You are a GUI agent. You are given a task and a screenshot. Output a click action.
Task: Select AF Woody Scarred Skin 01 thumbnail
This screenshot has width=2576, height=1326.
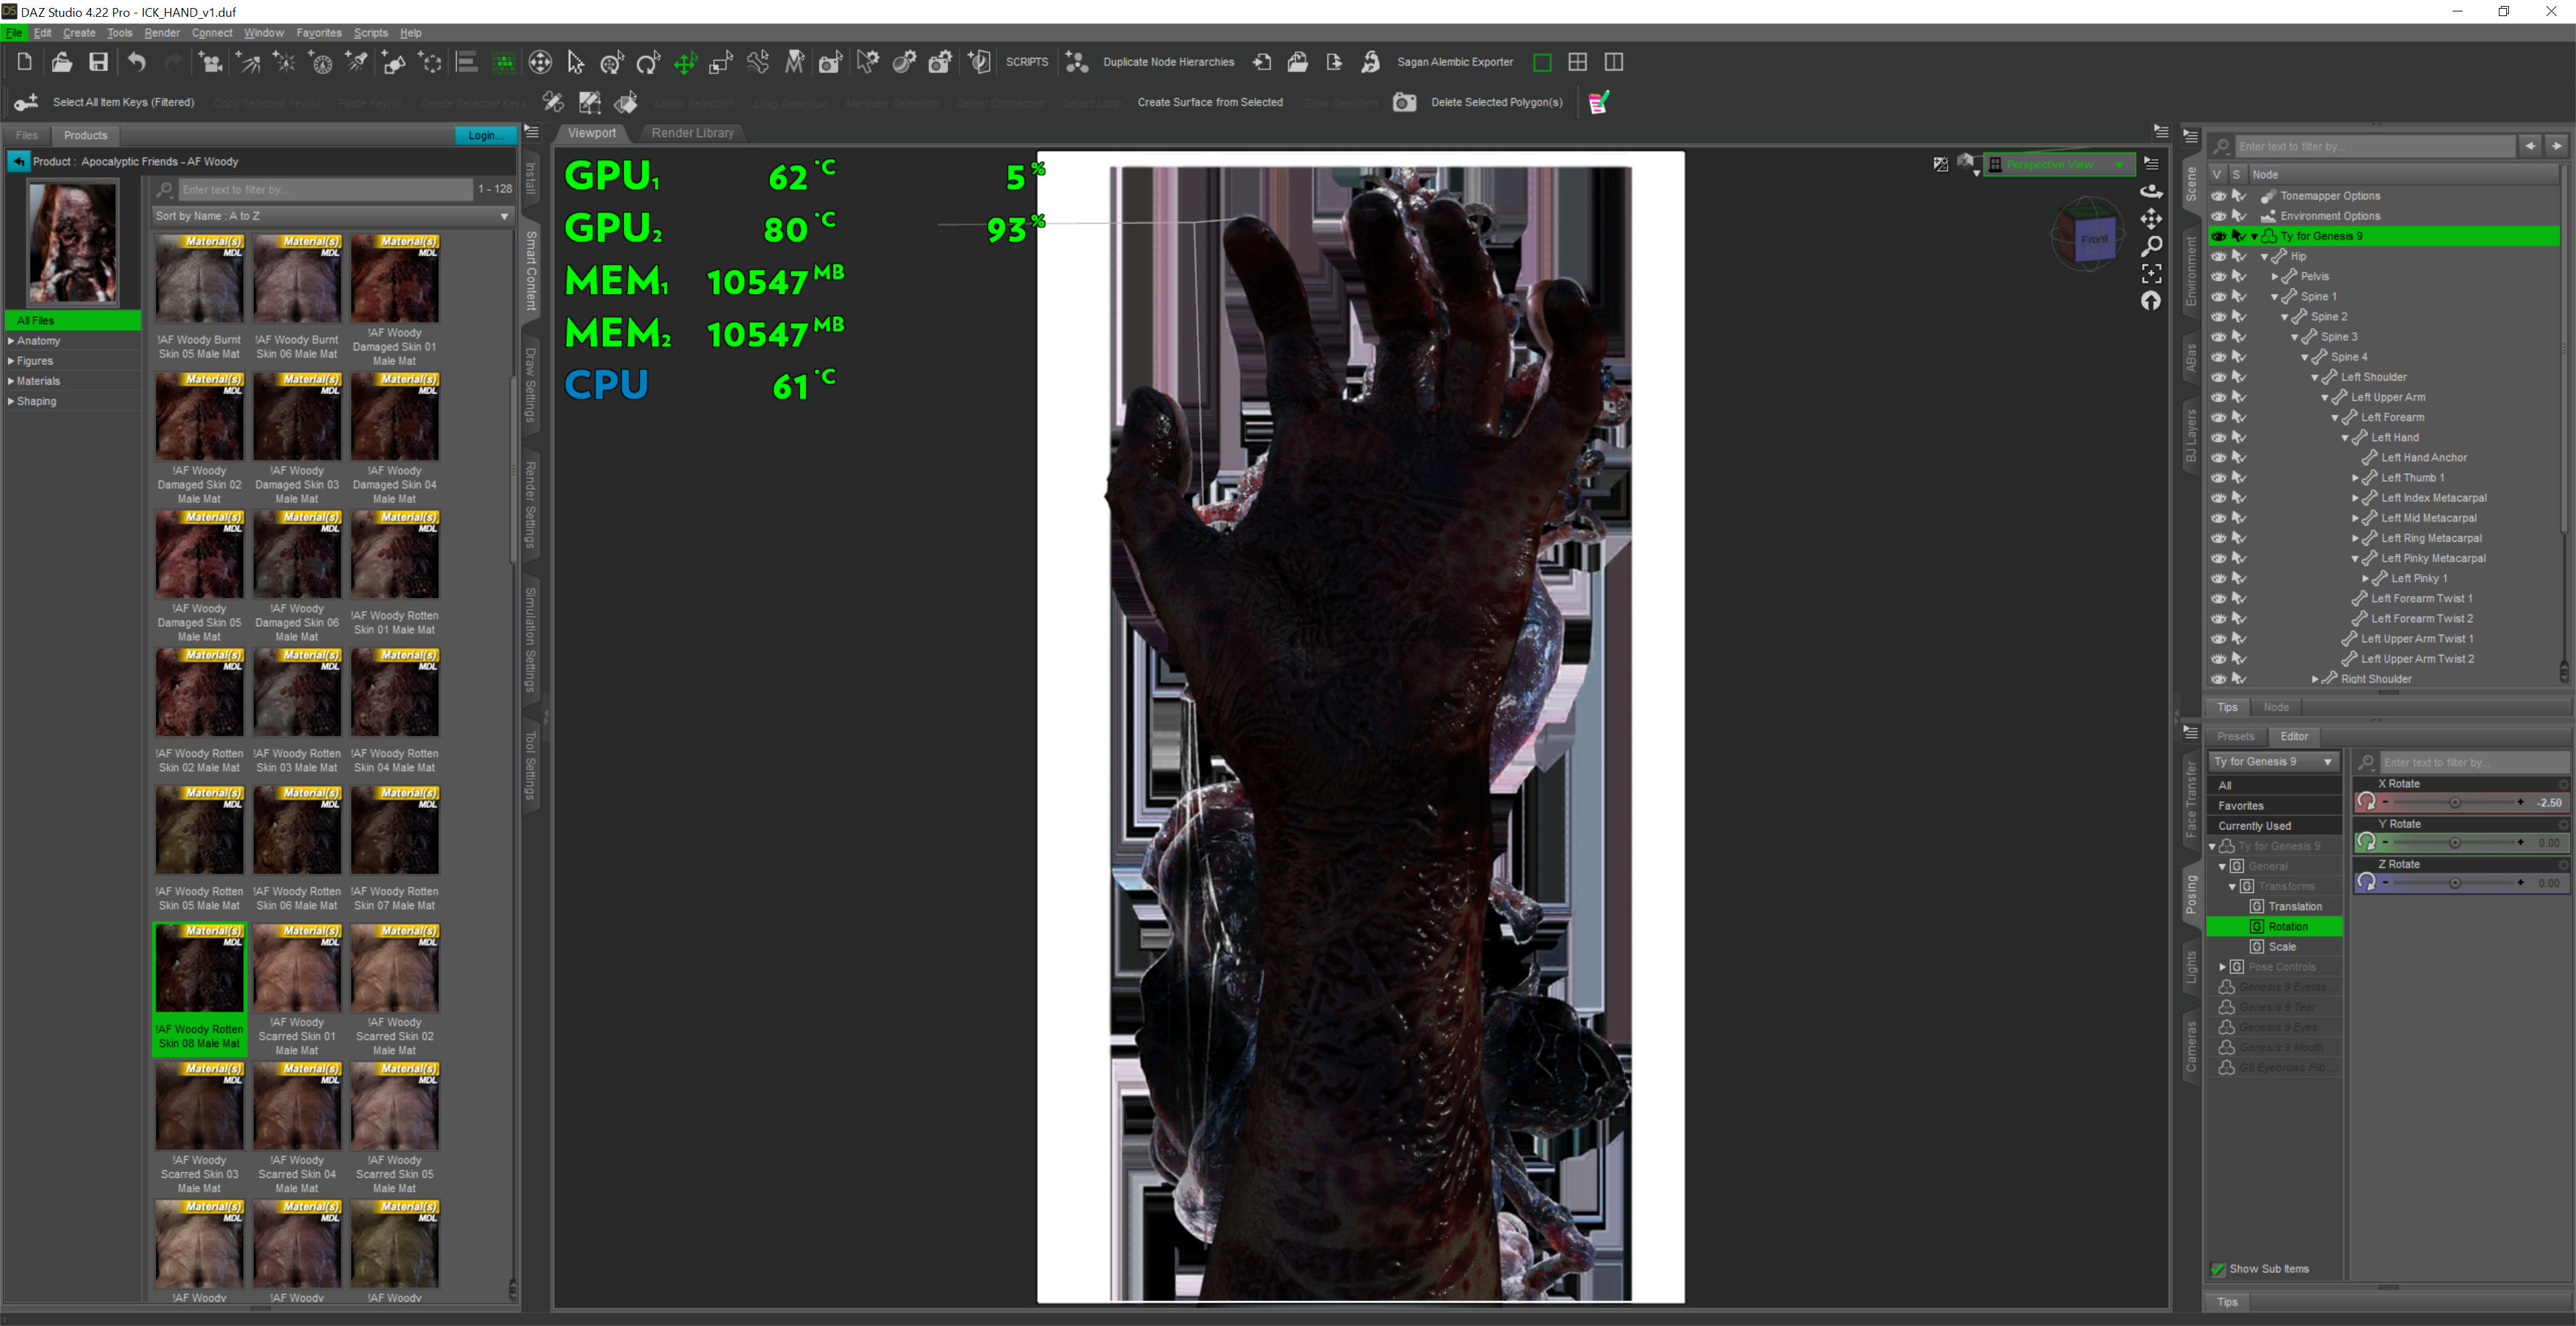[x=297, y=969]
